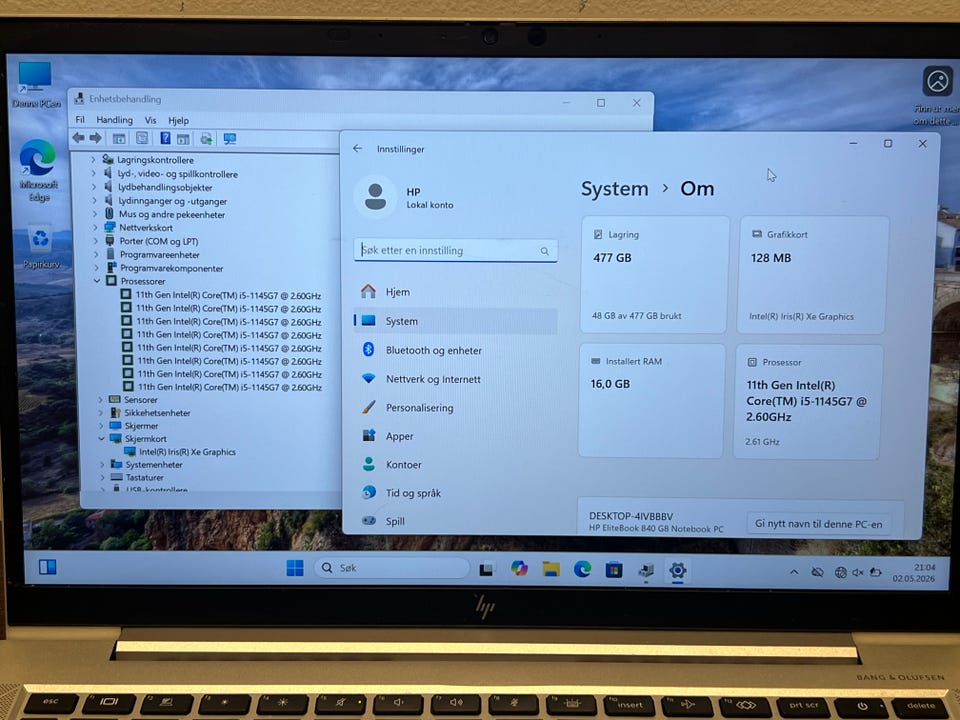Show hidden tray icons chevron
Image resolution: width=960 pixels, height=720 pixels.
[794, 572]
